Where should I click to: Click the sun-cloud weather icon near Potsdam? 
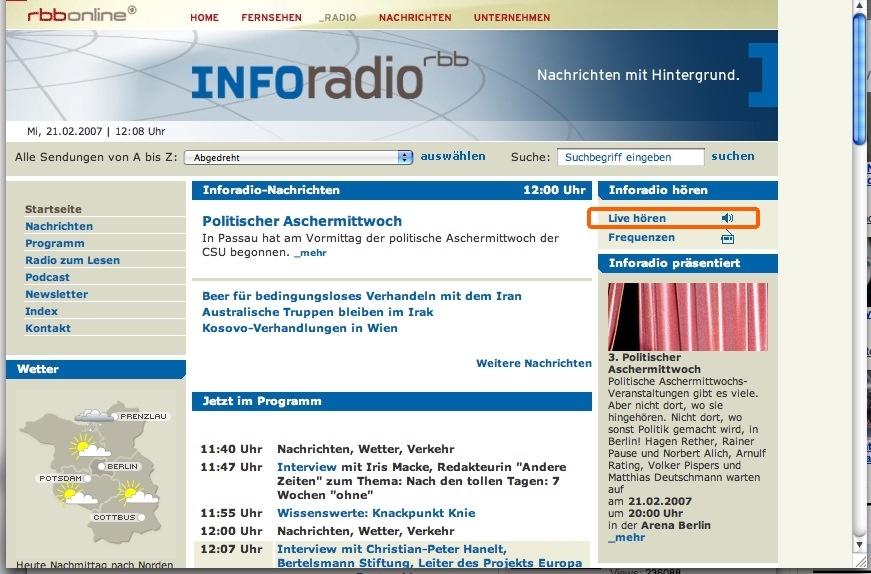point(76,494)
